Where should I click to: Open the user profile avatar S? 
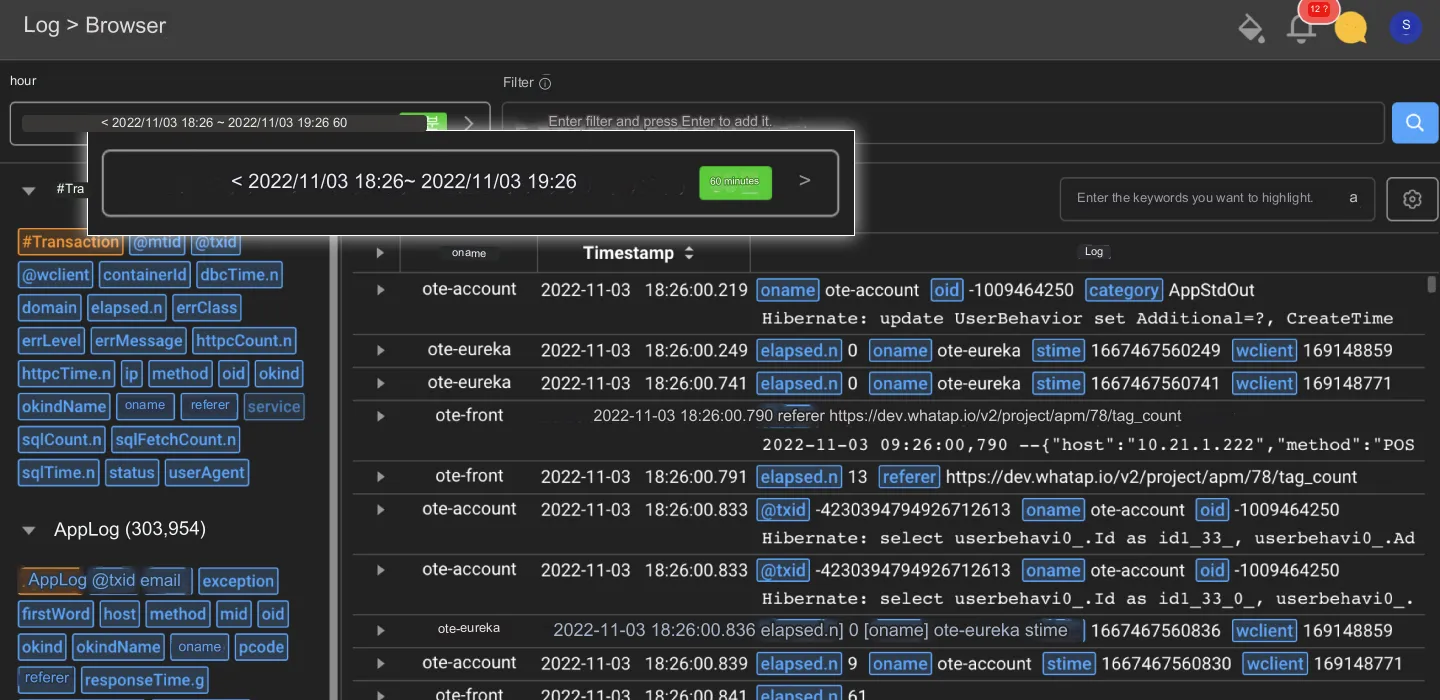coord(1406,27)
